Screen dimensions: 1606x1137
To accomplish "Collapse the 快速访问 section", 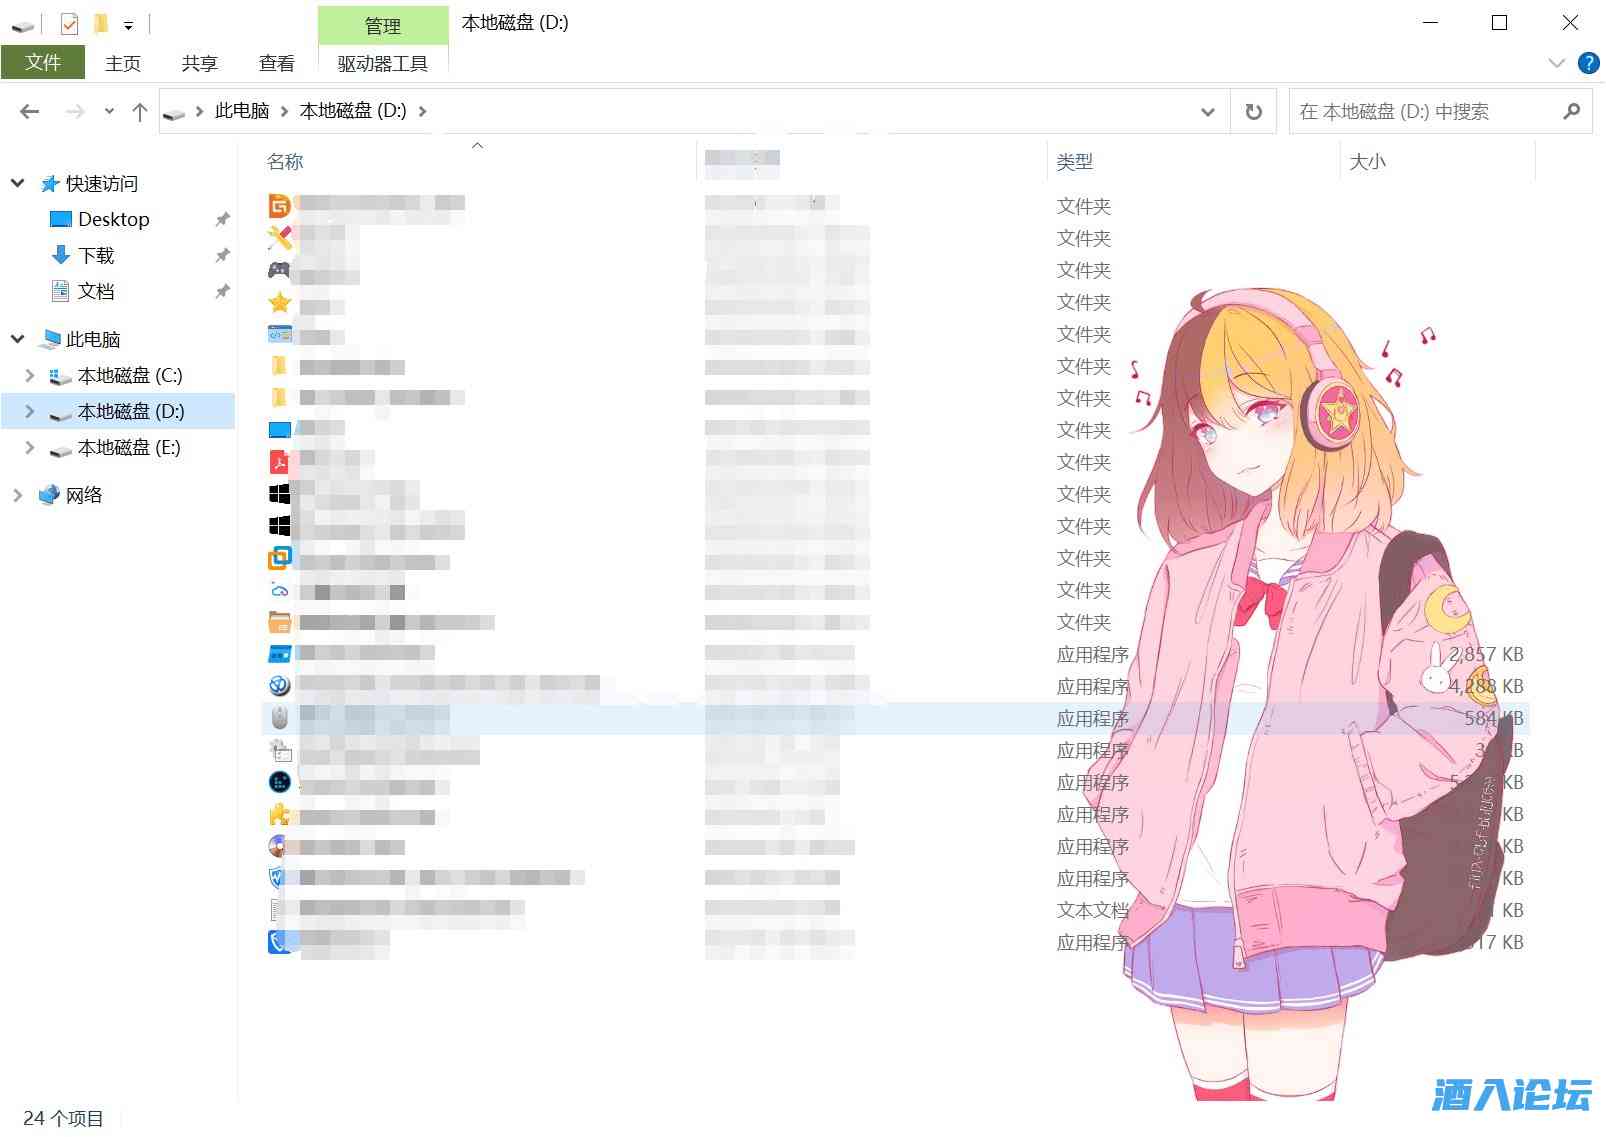I will 17,183.
